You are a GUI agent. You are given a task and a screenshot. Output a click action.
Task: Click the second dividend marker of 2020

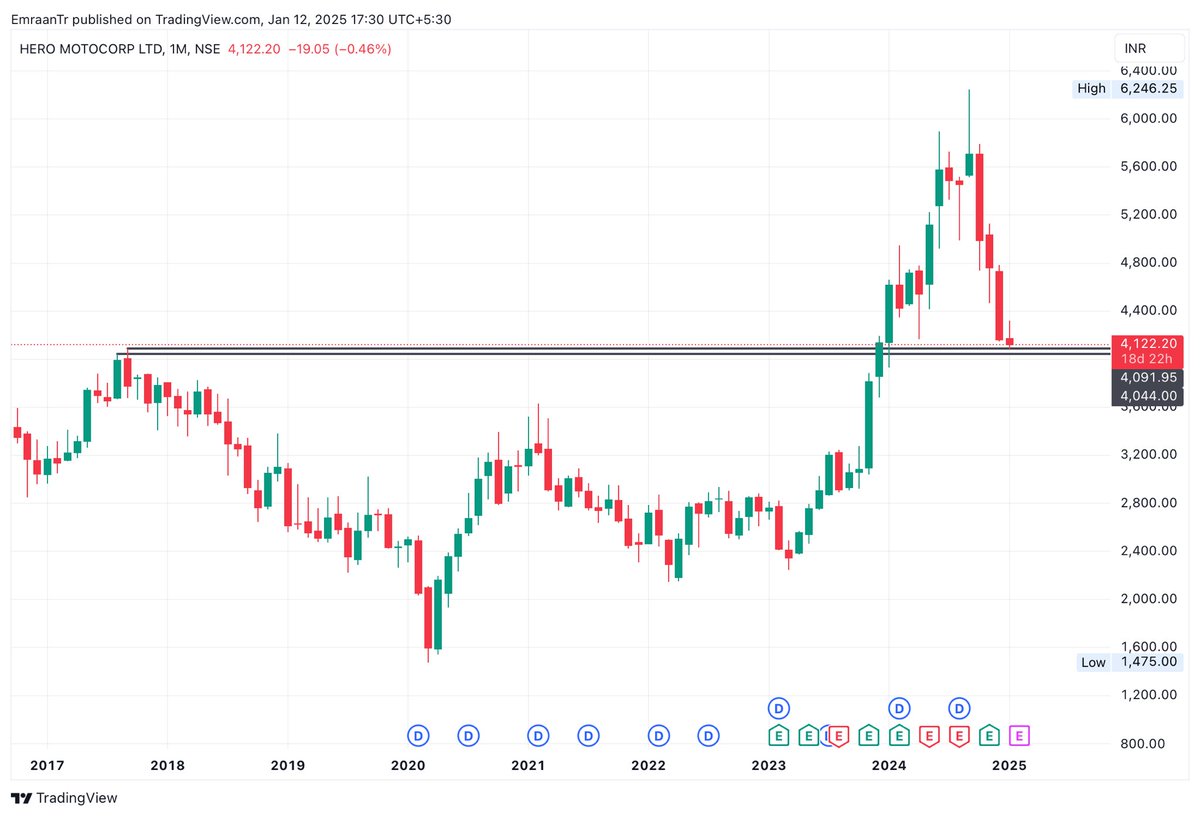pos(468,736)
